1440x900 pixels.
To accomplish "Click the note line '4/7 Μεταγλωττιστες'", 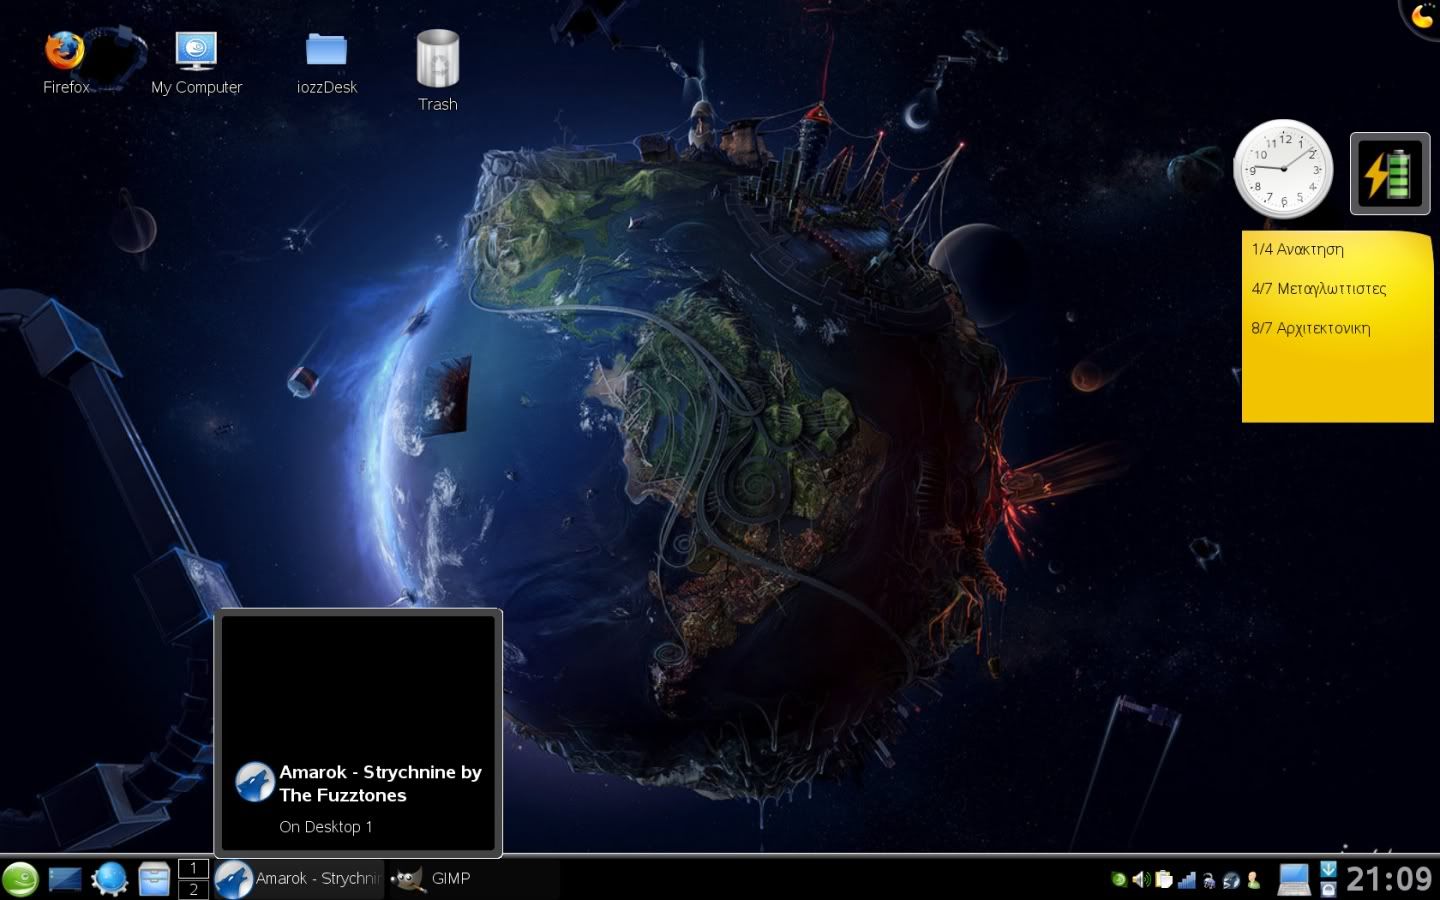I will pos(1319,288).
